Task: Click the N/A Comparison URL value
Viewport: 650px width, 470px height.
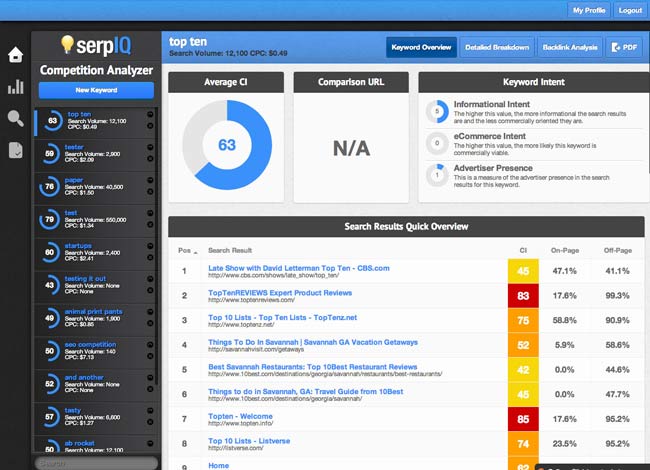Action: click(351, 148)
